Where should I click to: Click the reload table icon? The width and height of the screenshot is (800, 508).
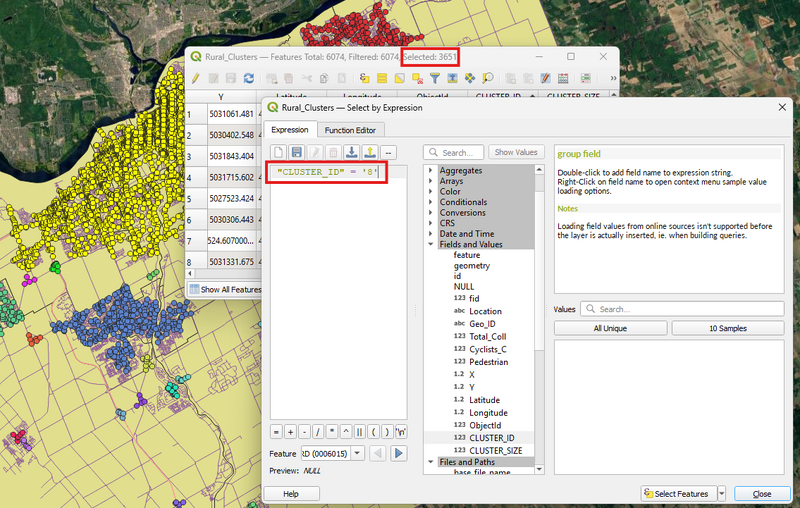point(248,78)
